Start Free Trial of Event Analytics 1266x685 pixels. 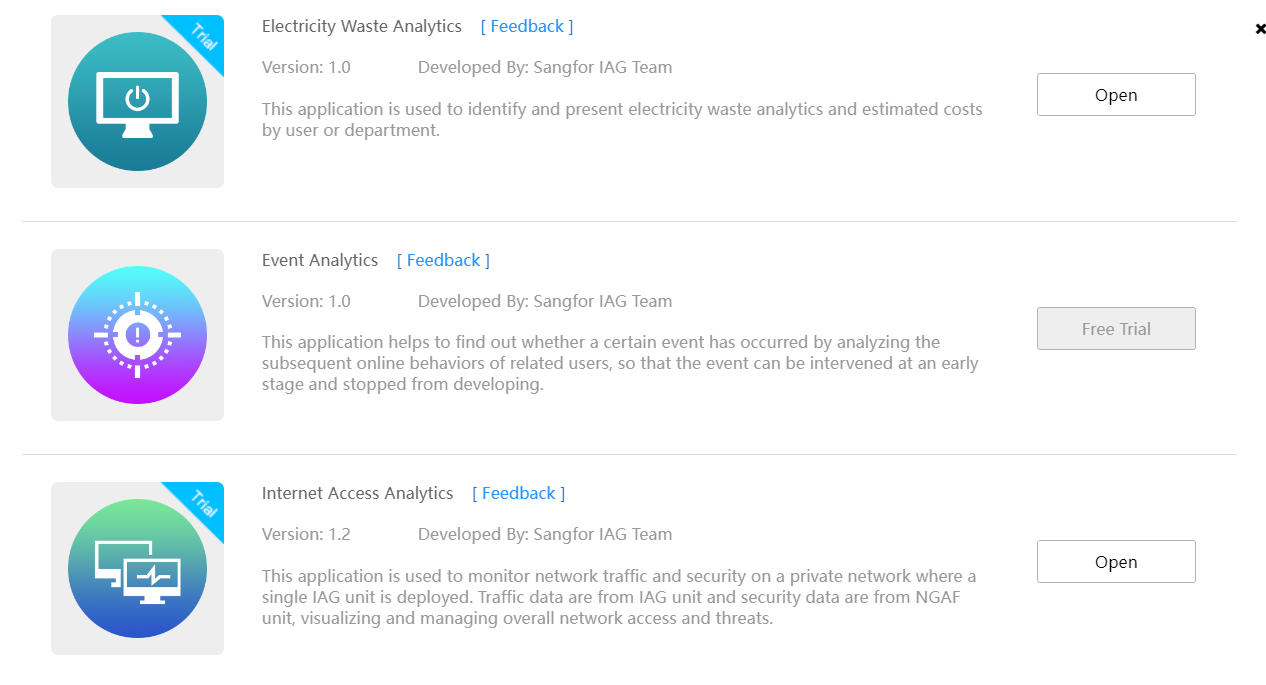(1115, 329)
